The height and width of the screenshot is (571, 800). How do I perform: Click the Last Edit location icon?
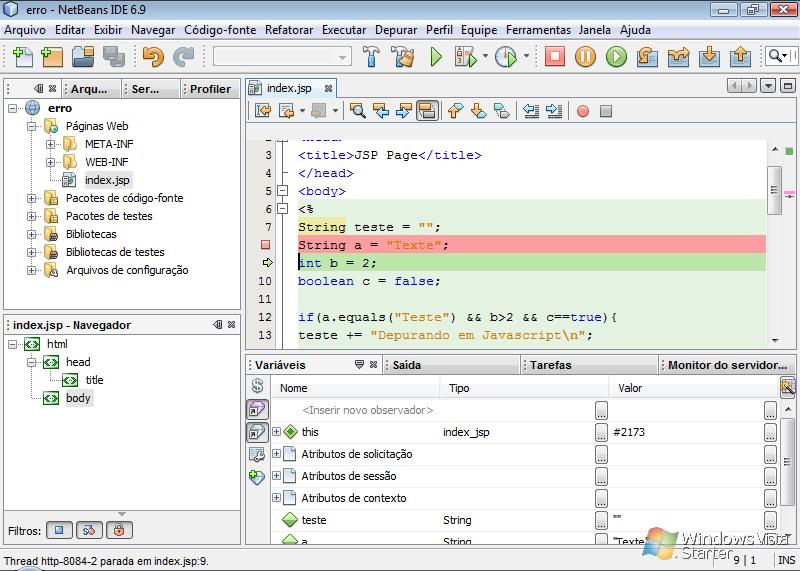coord(263,110)
